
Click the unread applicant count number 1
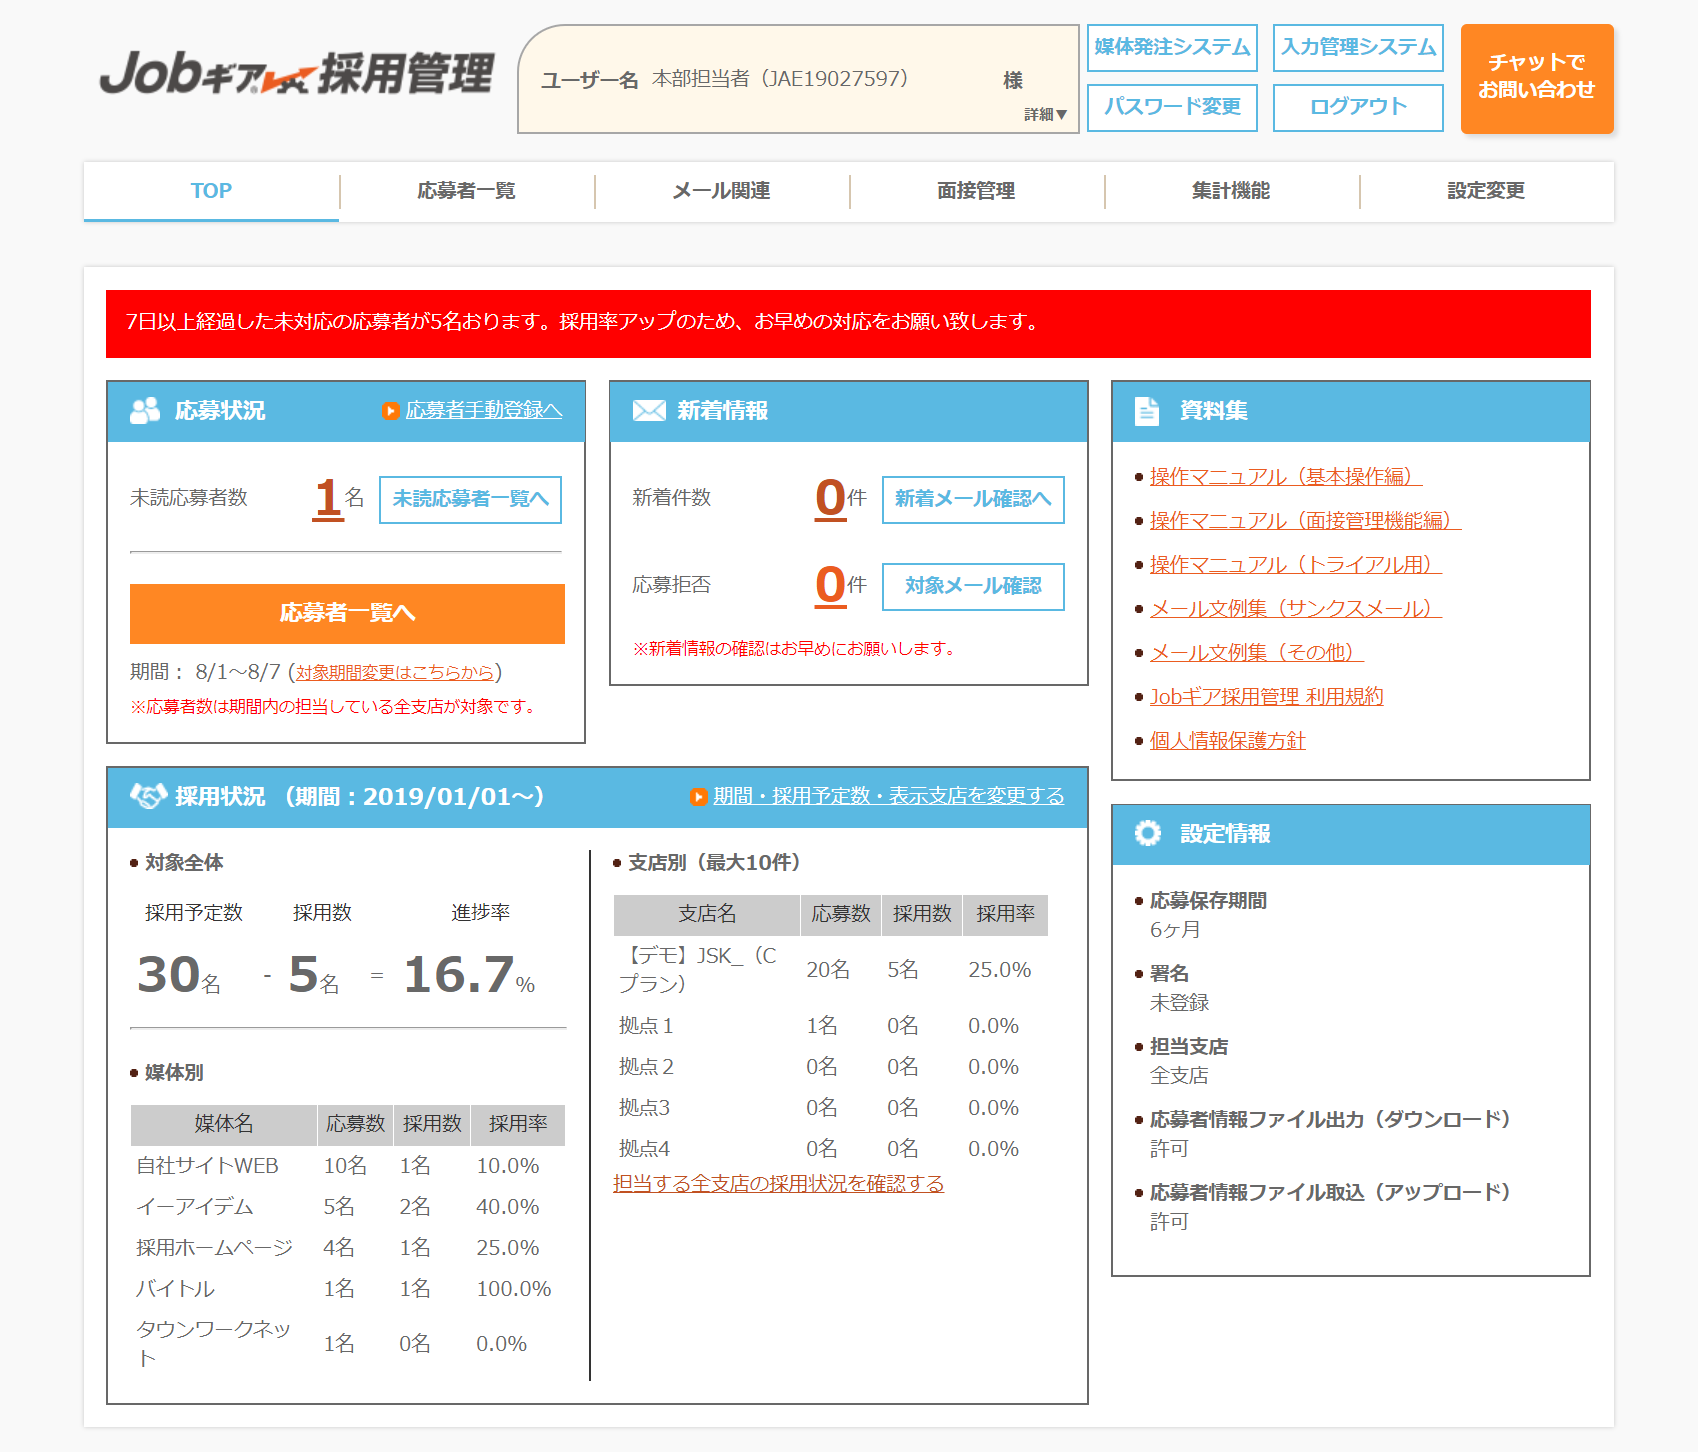pos(327,498)
